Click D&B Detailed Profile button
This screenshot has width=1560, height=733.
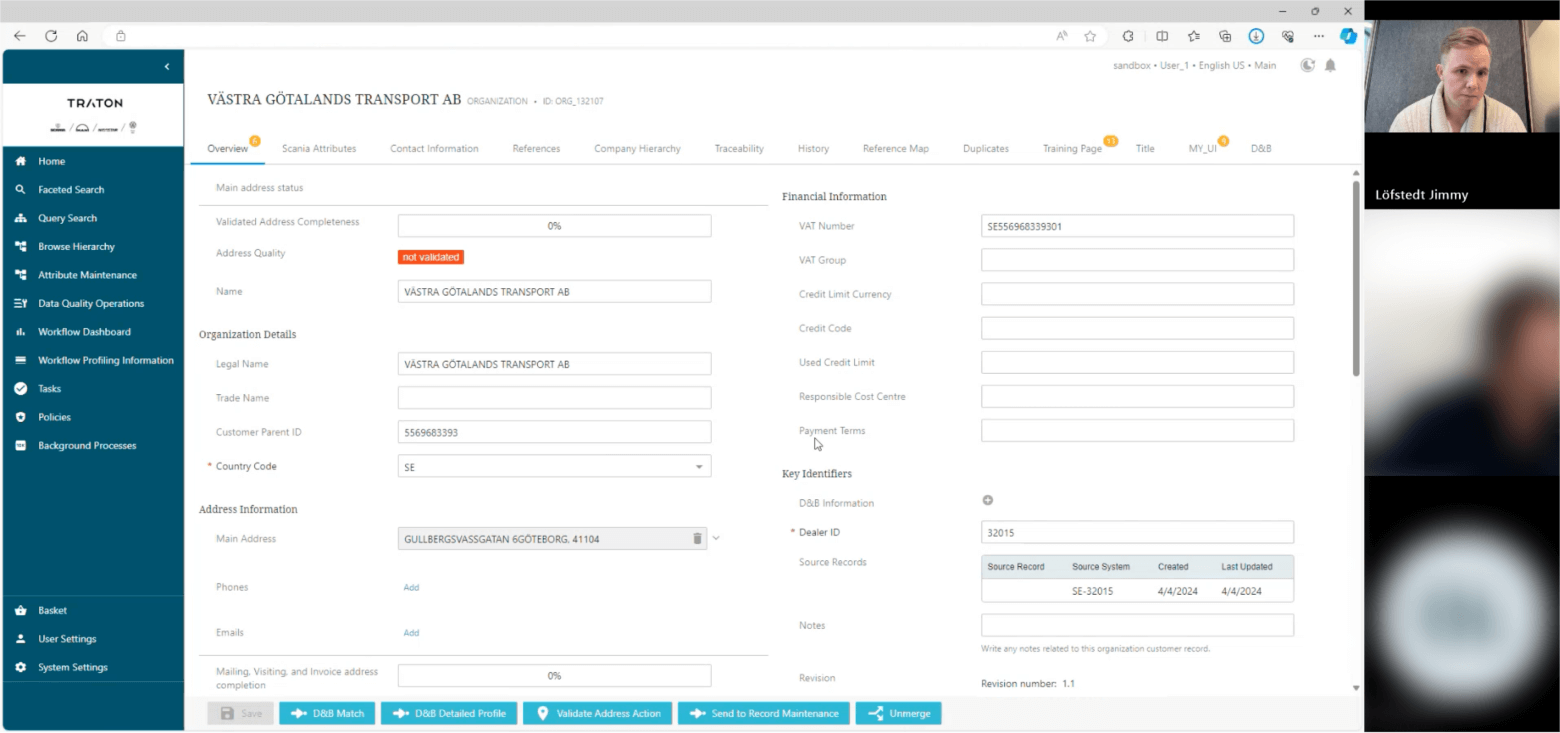tap(449, 714)
